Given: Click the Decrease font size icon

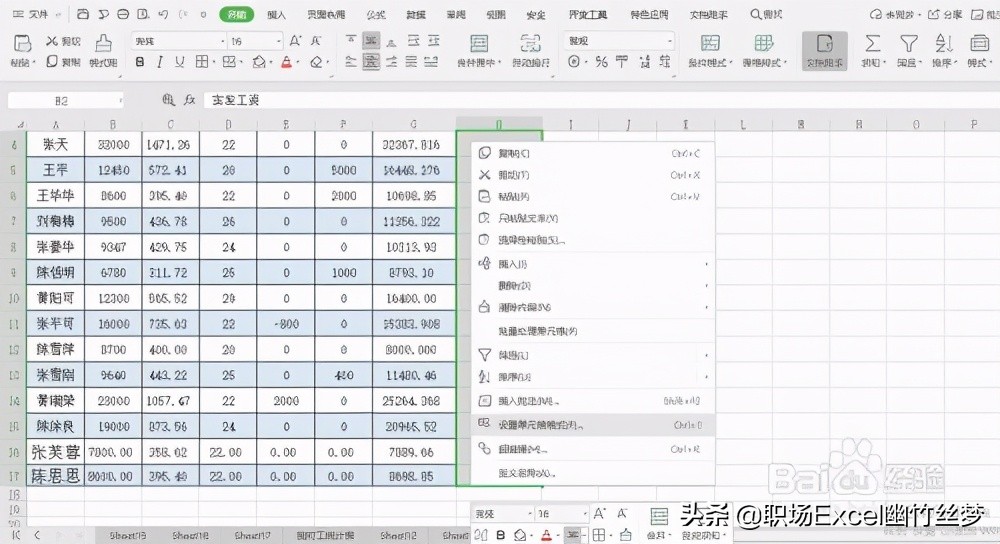Looking at the screenshot, I should tap(316, 41).
